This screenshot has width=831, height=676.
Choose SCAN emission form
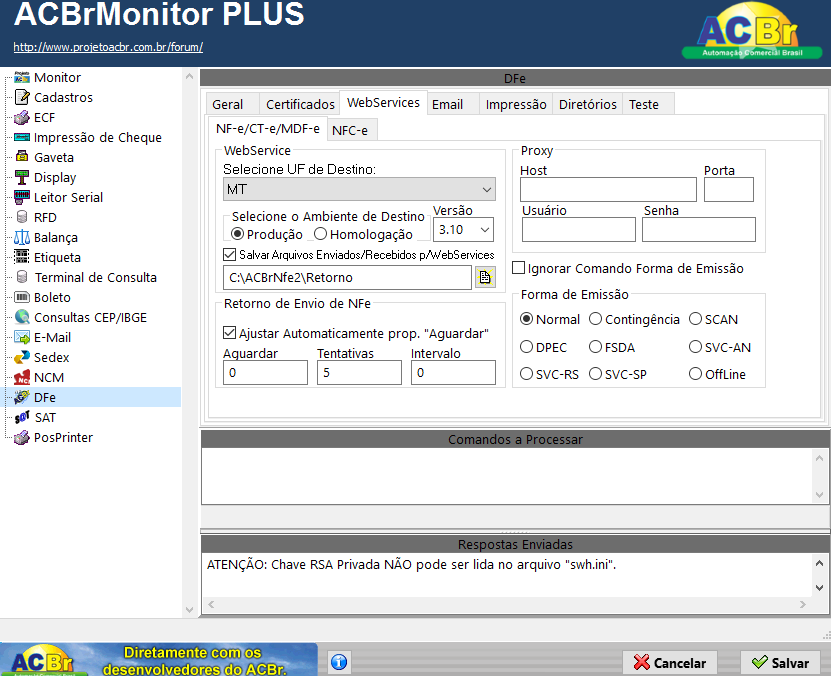tap(695, 319)
